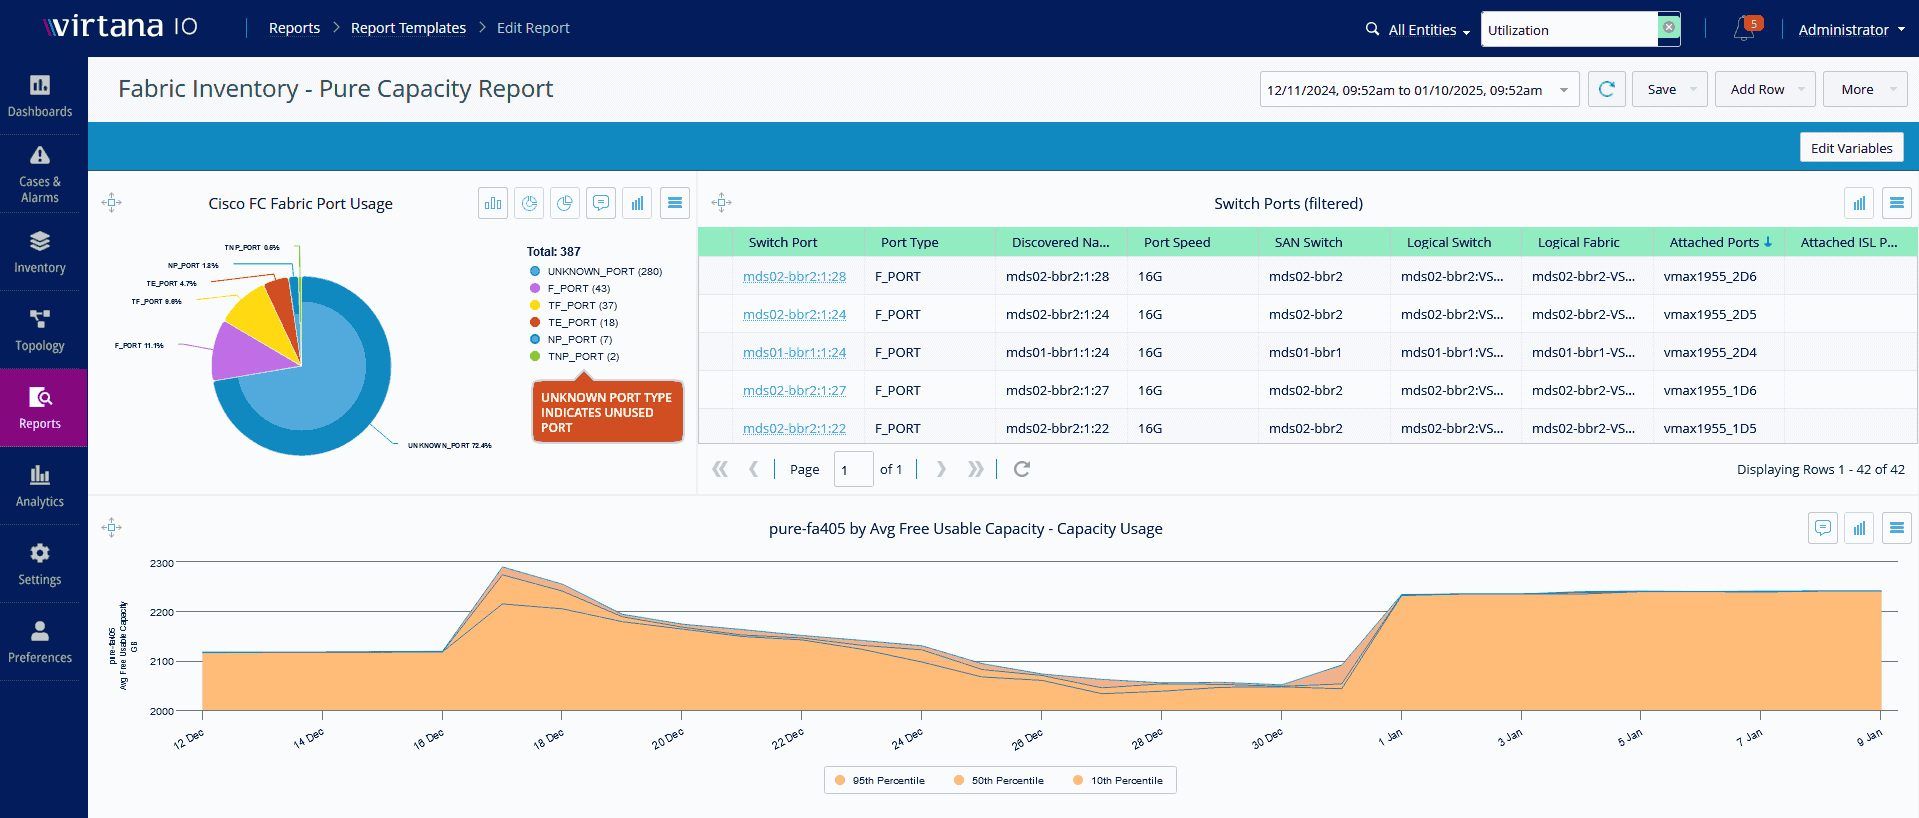Select Analytics in the sidebar
Screen dimensions: 1919x818
(40, 486)
